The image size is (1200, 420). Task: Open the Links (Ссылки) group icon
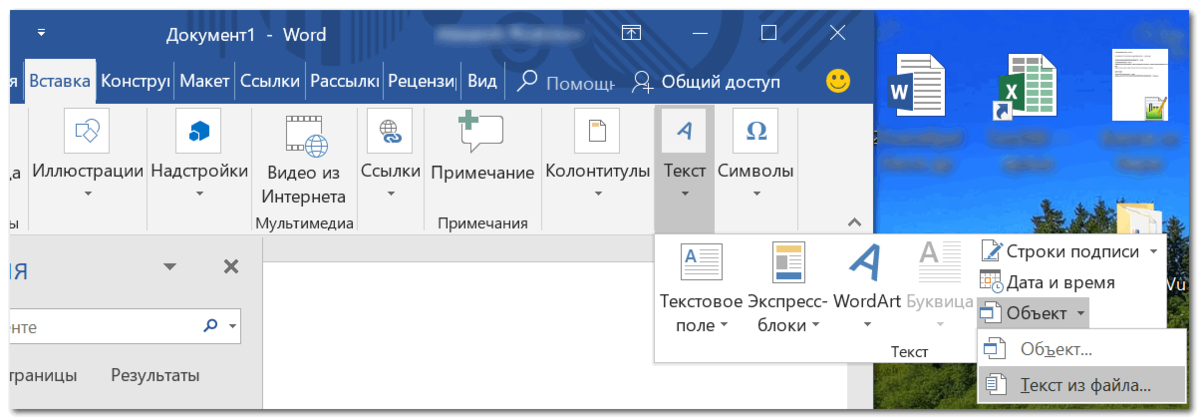[389, 131]
